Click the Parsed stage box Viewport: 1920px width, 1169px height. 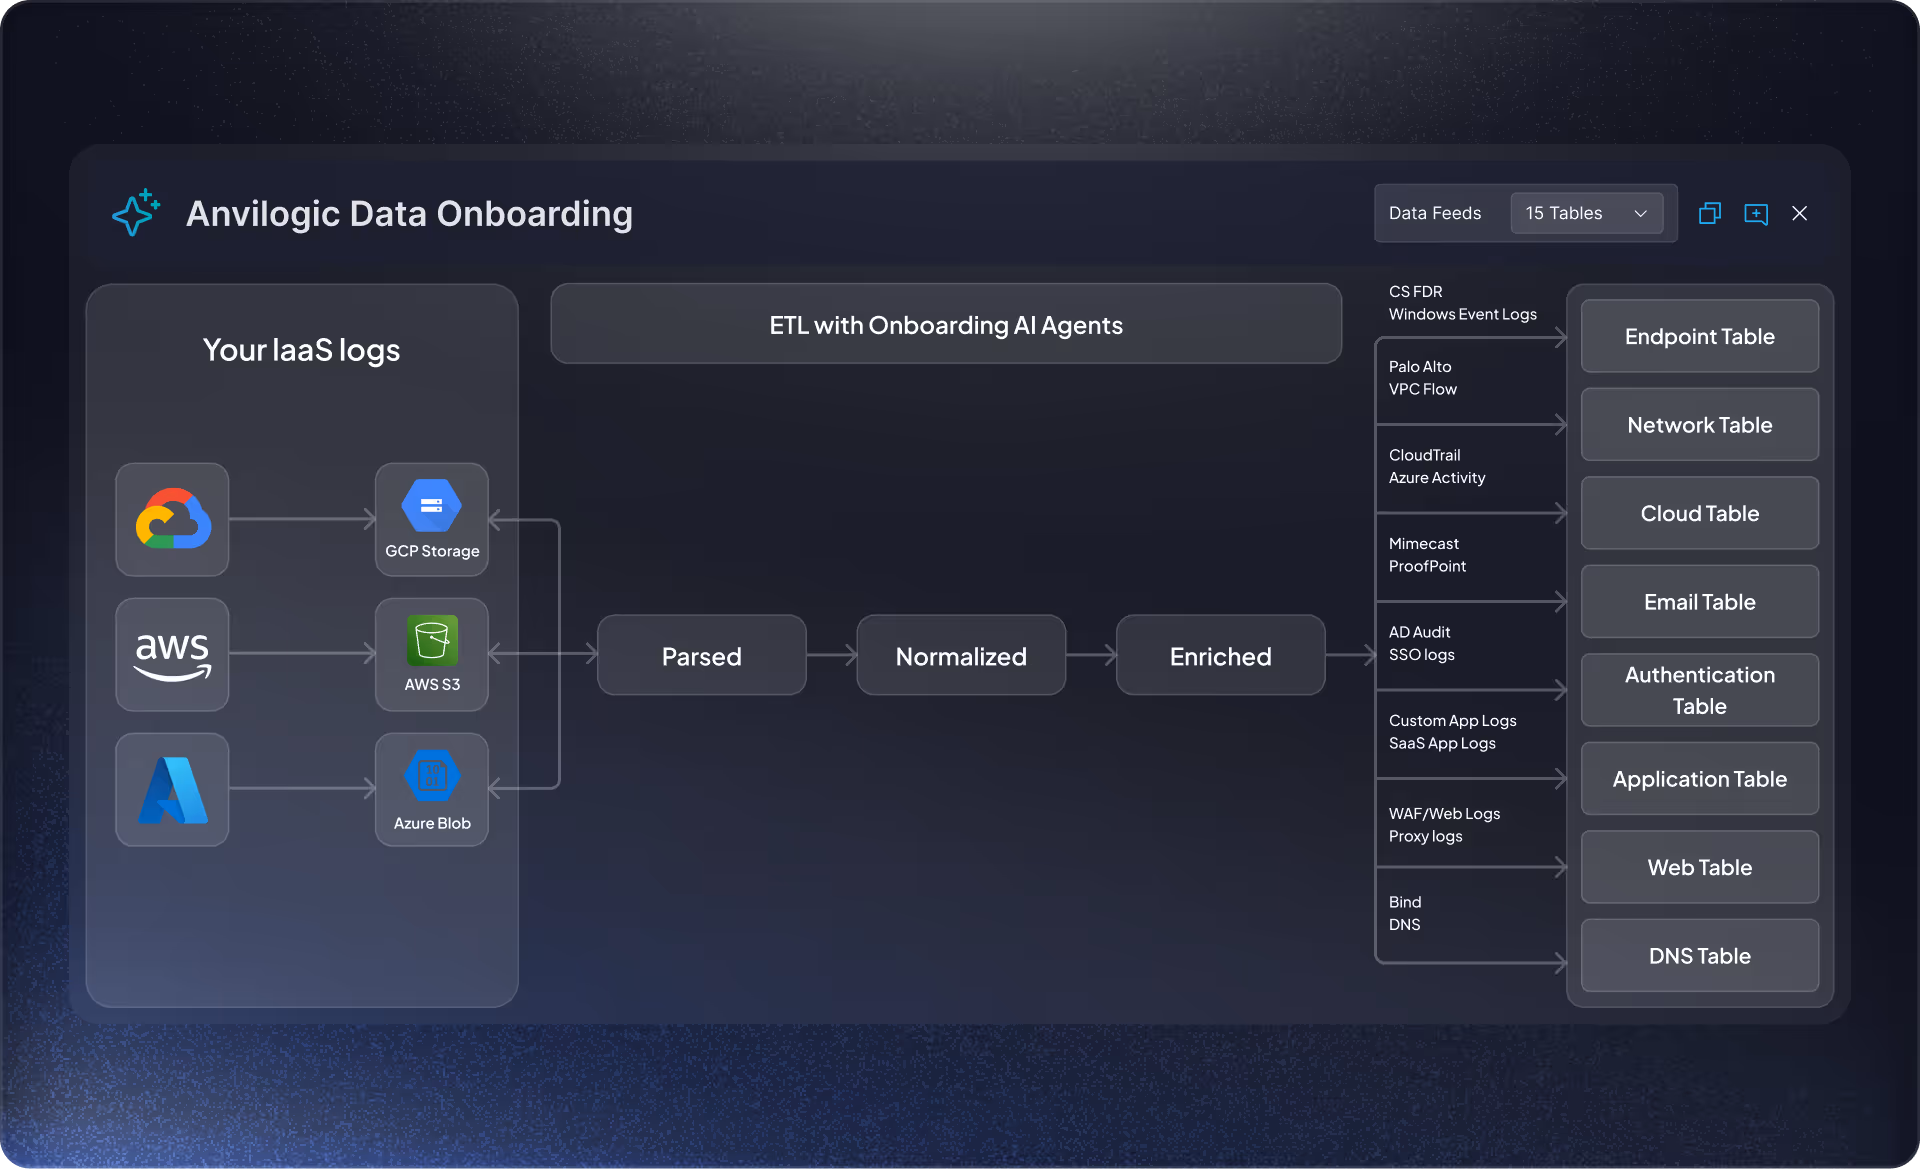[x=701, y=656]
